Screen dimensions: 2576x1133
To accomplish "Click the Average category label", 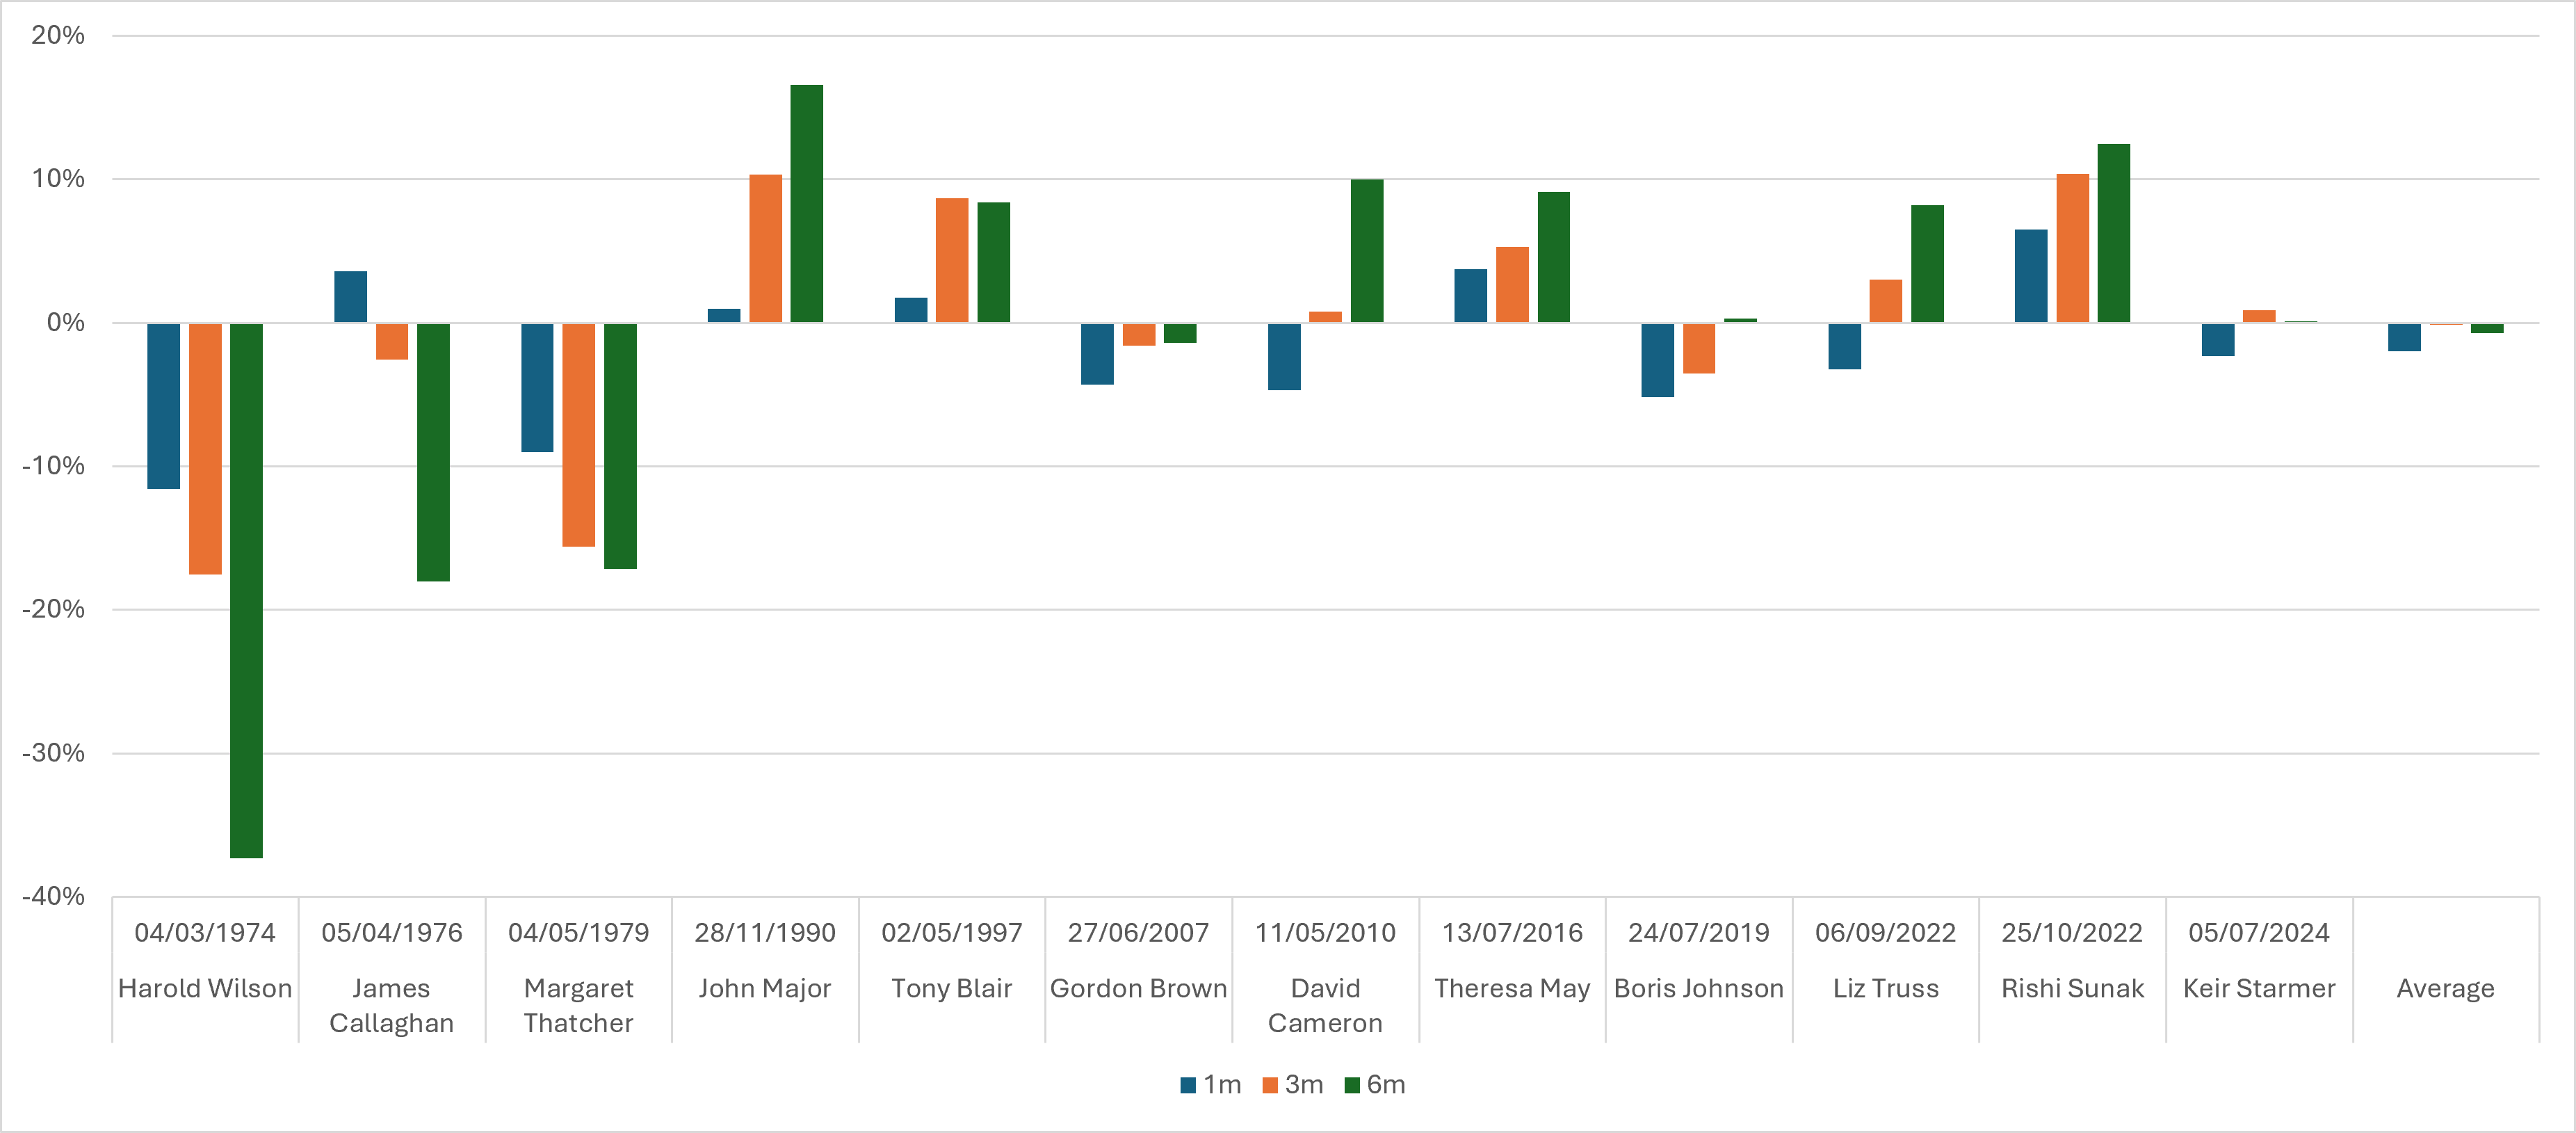I will click(x=2445, y=988).
